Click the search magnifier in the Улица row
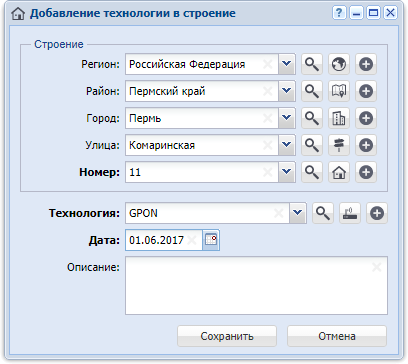The height and width of the screenshot is (364, 408). 312,145
